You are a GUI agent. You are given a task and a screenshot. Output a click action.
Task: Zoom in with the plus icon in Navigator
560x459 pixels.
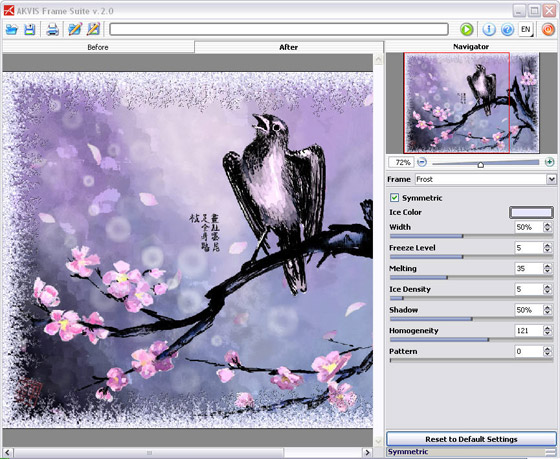[549, 162]
